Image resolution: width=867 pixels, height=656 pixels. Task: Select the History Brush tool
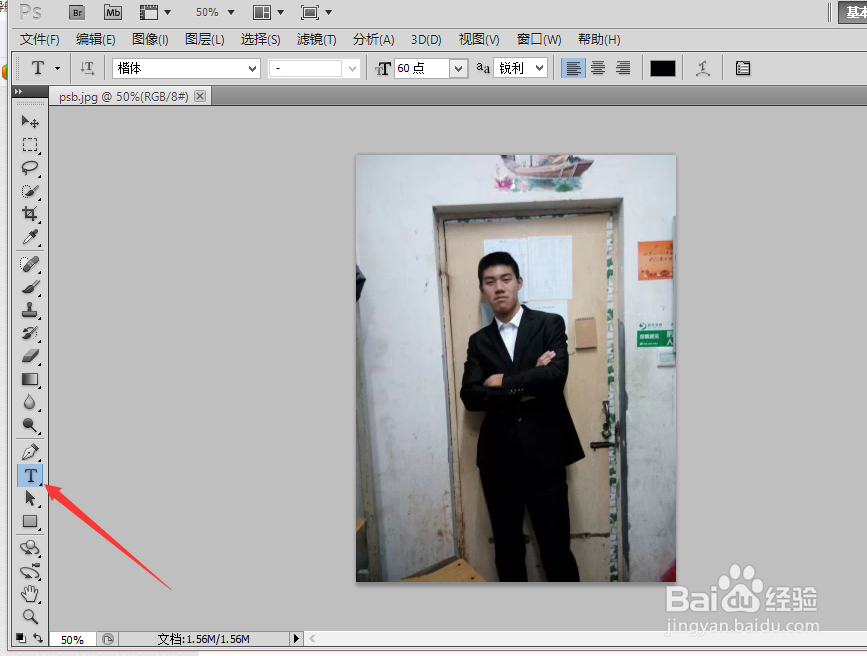(30, 333)
